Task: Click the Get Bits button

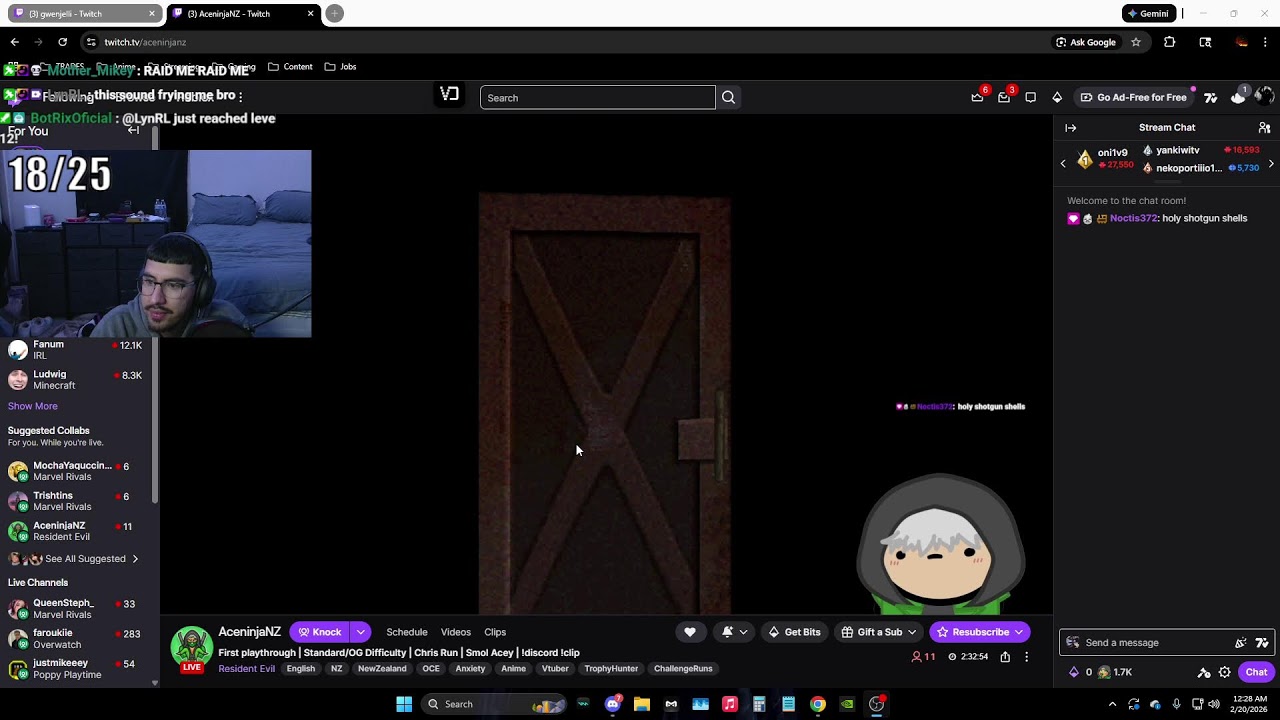Action: point(794,632)
